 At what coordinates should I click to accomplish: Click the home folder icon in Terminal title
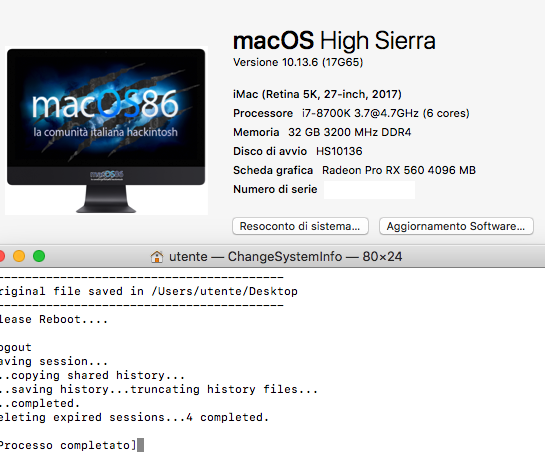(157, 257)
